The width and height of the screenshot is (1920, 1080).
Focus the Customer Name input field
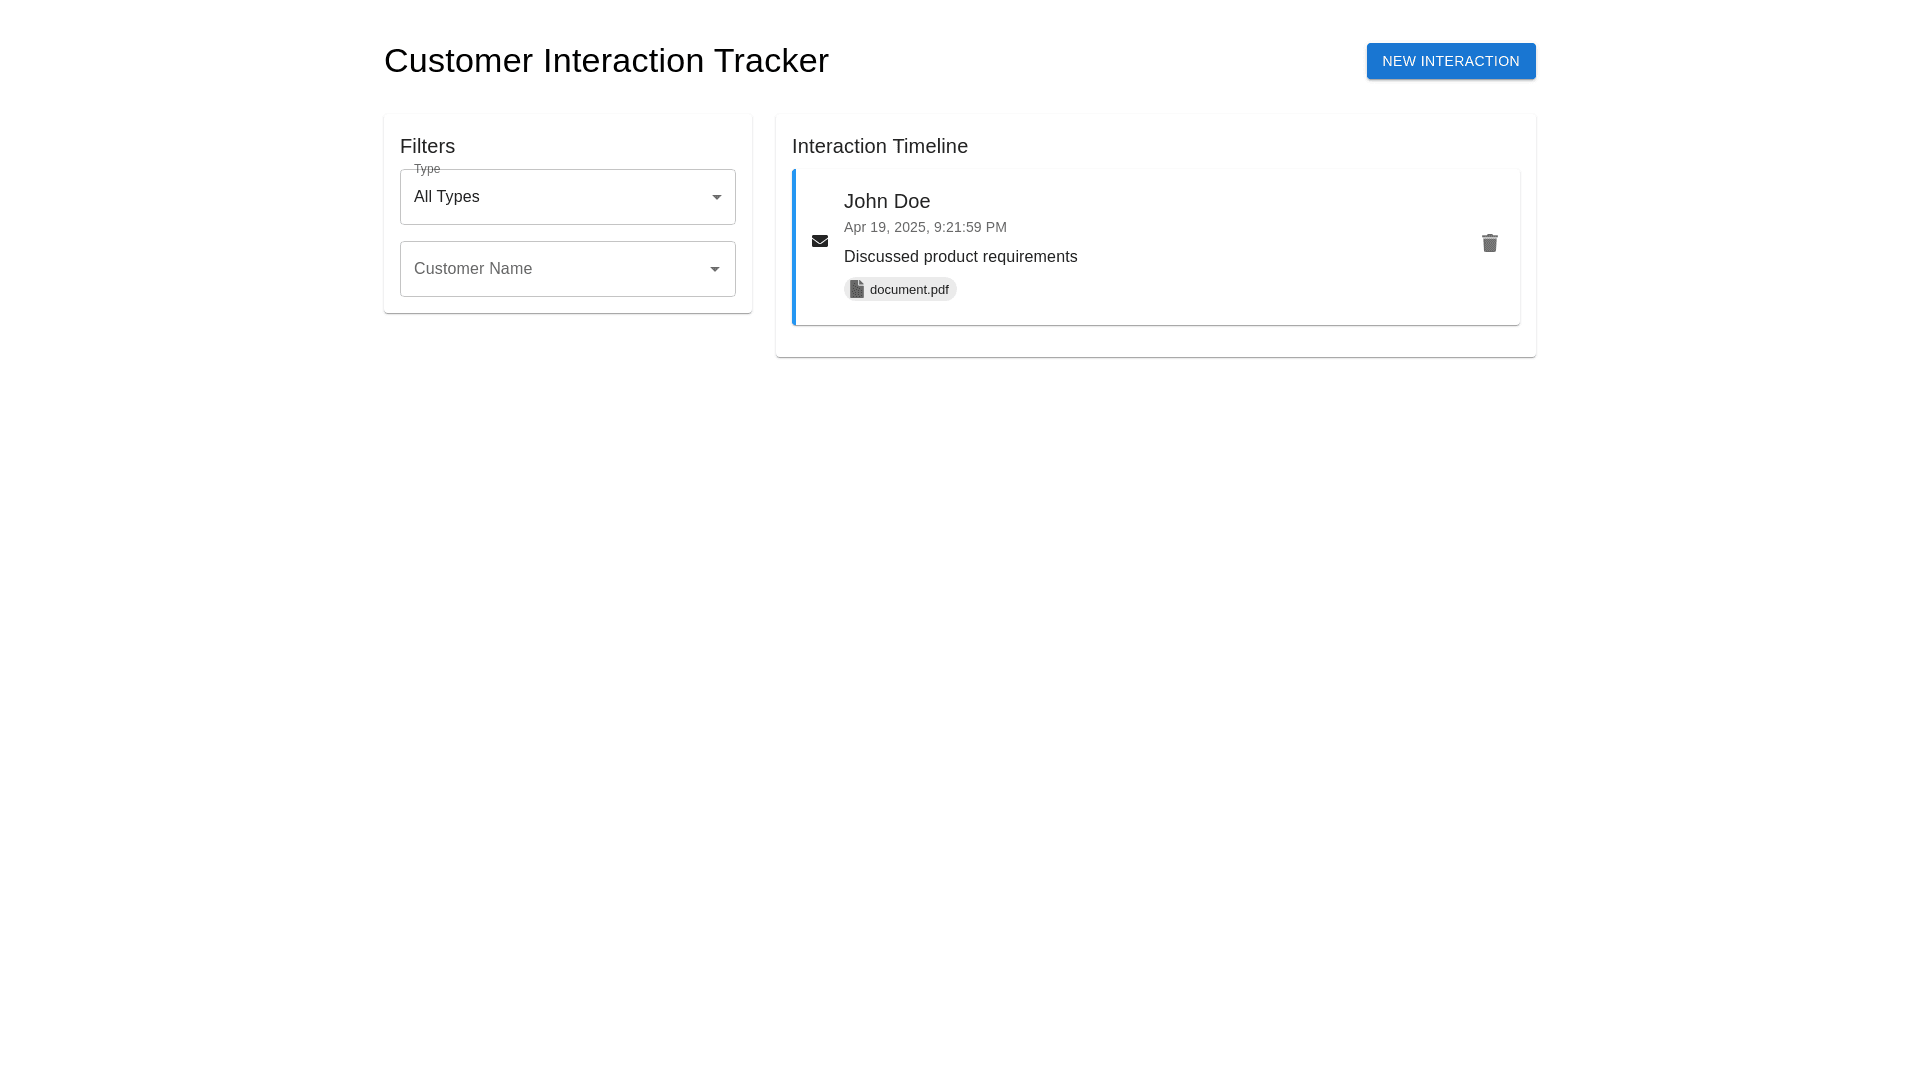tap(550, 269)
